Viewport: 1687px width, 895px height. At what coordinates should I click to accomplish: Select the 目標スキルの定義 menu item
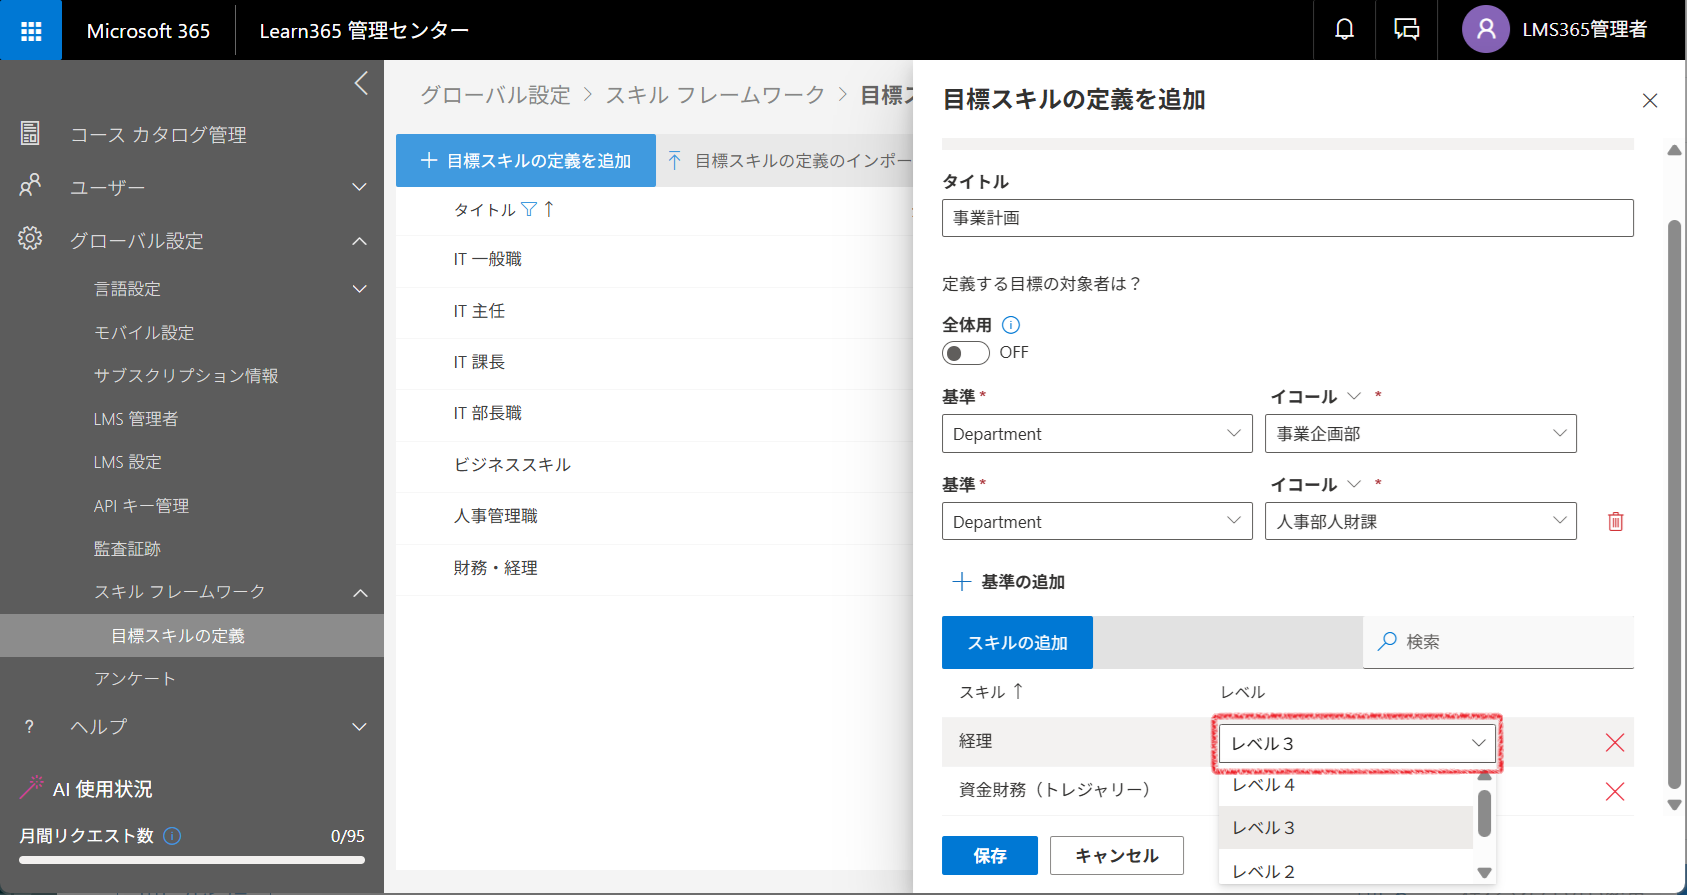coord(192,636)
